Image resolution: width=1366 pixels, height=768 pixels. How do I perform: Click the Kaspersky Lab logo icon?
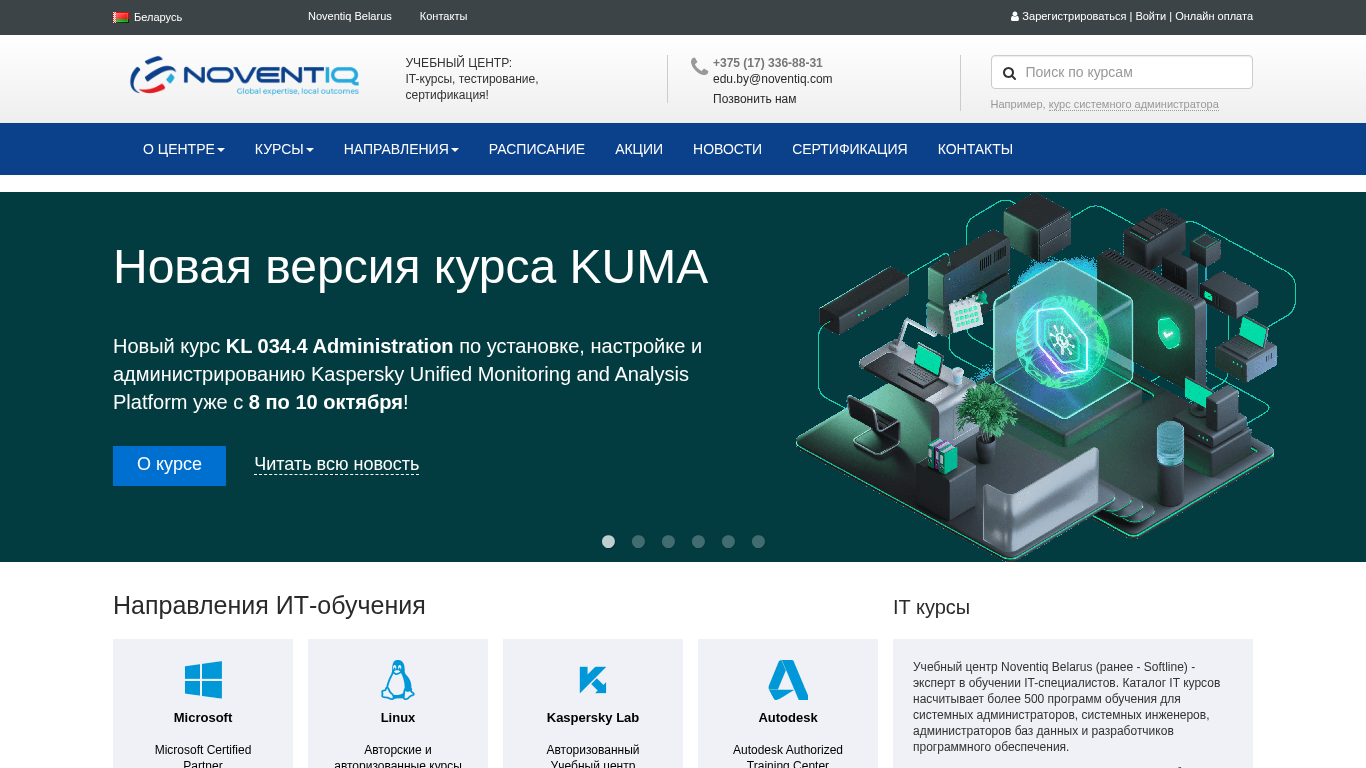click(x=593, y=680)
